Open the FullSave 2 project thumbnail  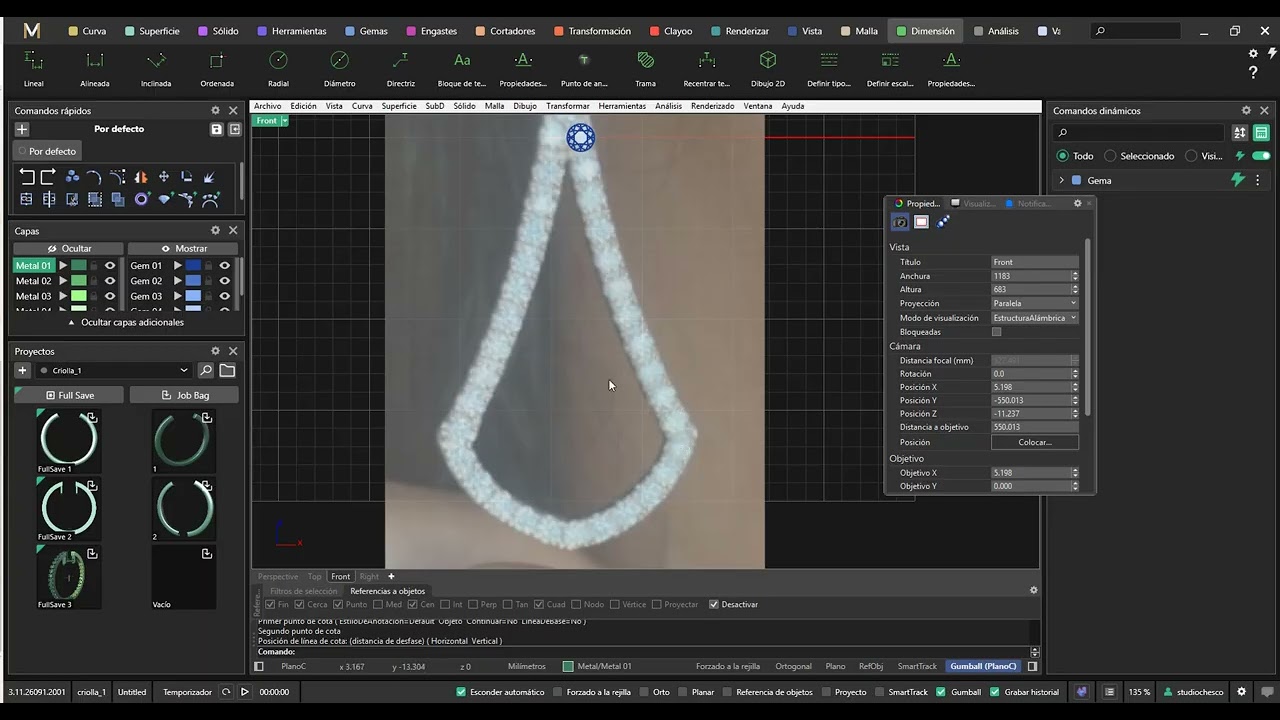pyautogui.click(x=68, y=507)
